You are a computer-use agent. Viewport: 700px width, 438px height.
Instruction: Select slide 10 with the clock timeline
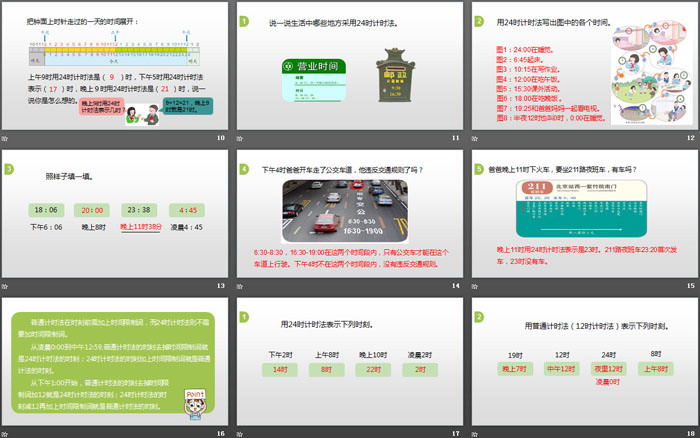coord(115,66)
